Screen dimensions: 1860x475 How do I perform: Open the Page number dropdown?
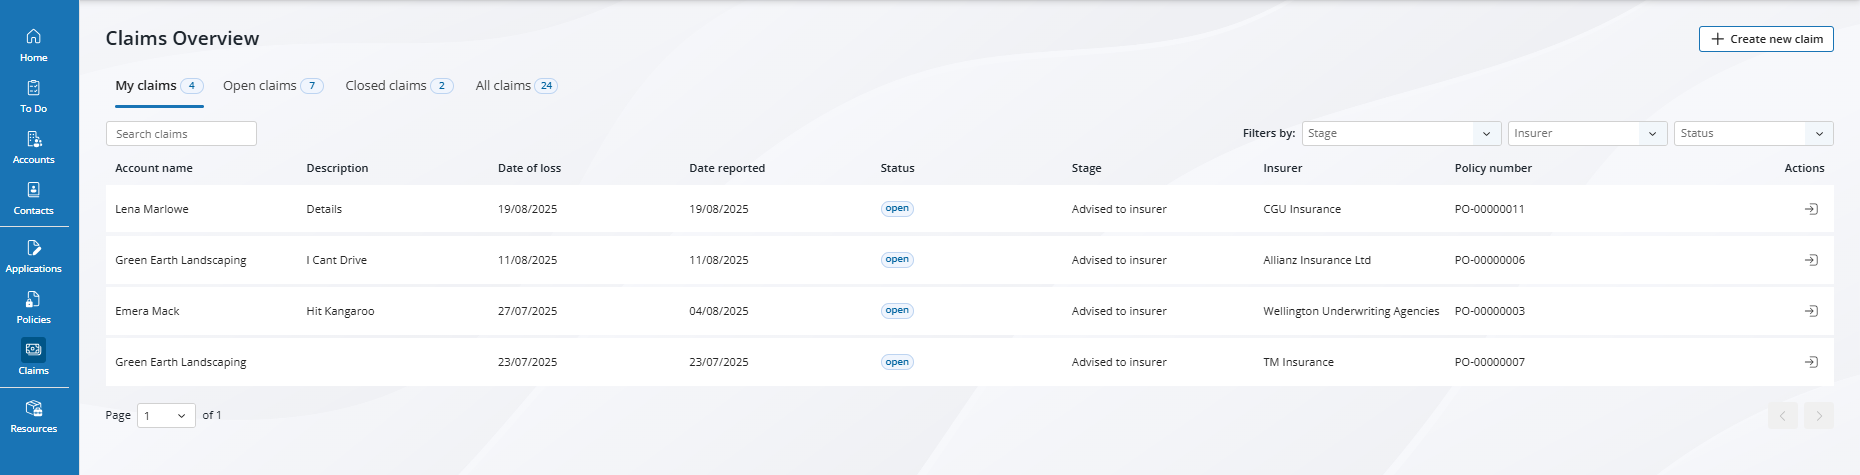(x=166, y=416)
